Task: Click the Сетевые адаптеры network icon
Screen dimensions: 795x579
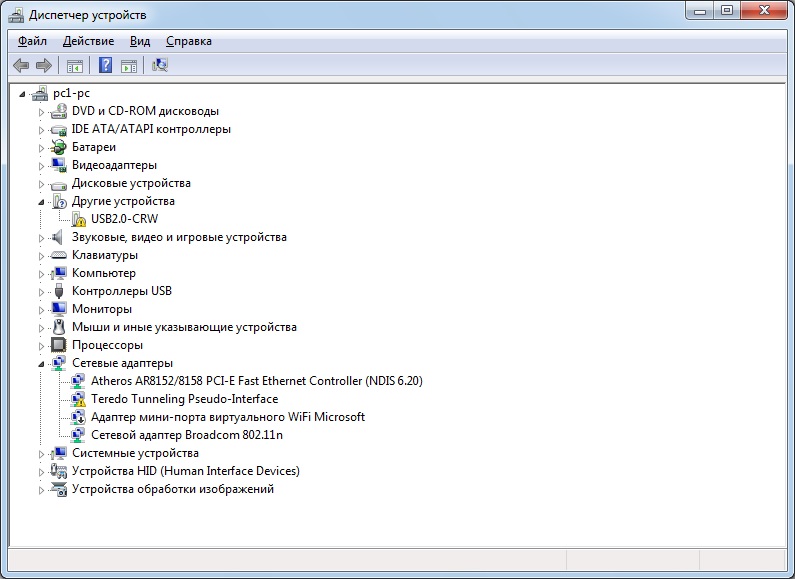Action: [x=59, y=363]
